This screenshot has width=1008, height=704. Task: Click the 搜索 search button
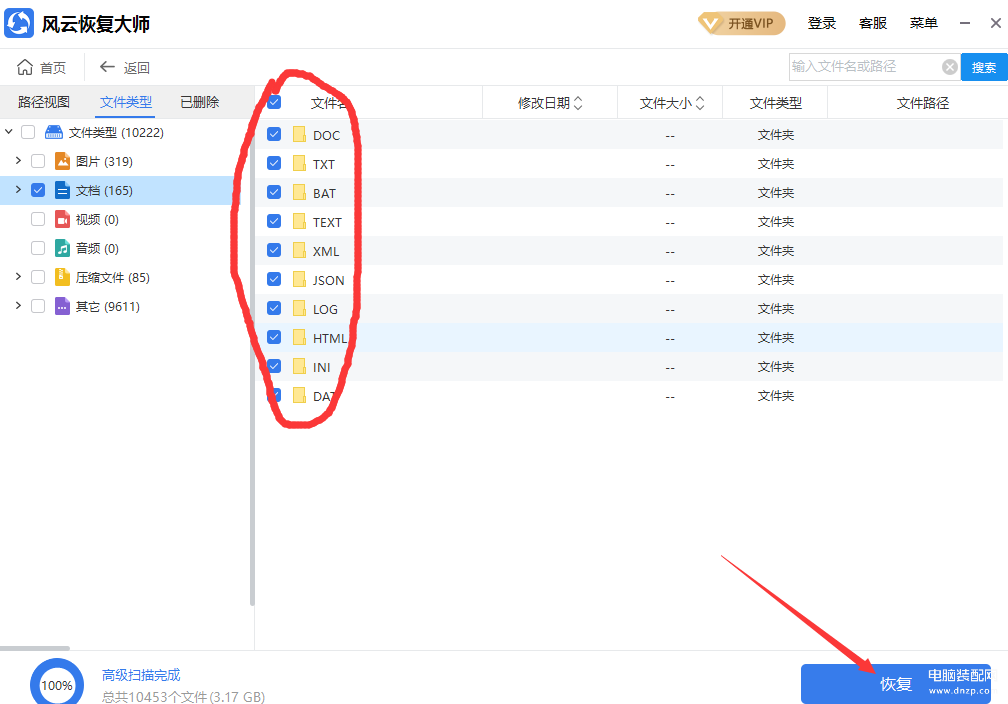coord(984,67)
